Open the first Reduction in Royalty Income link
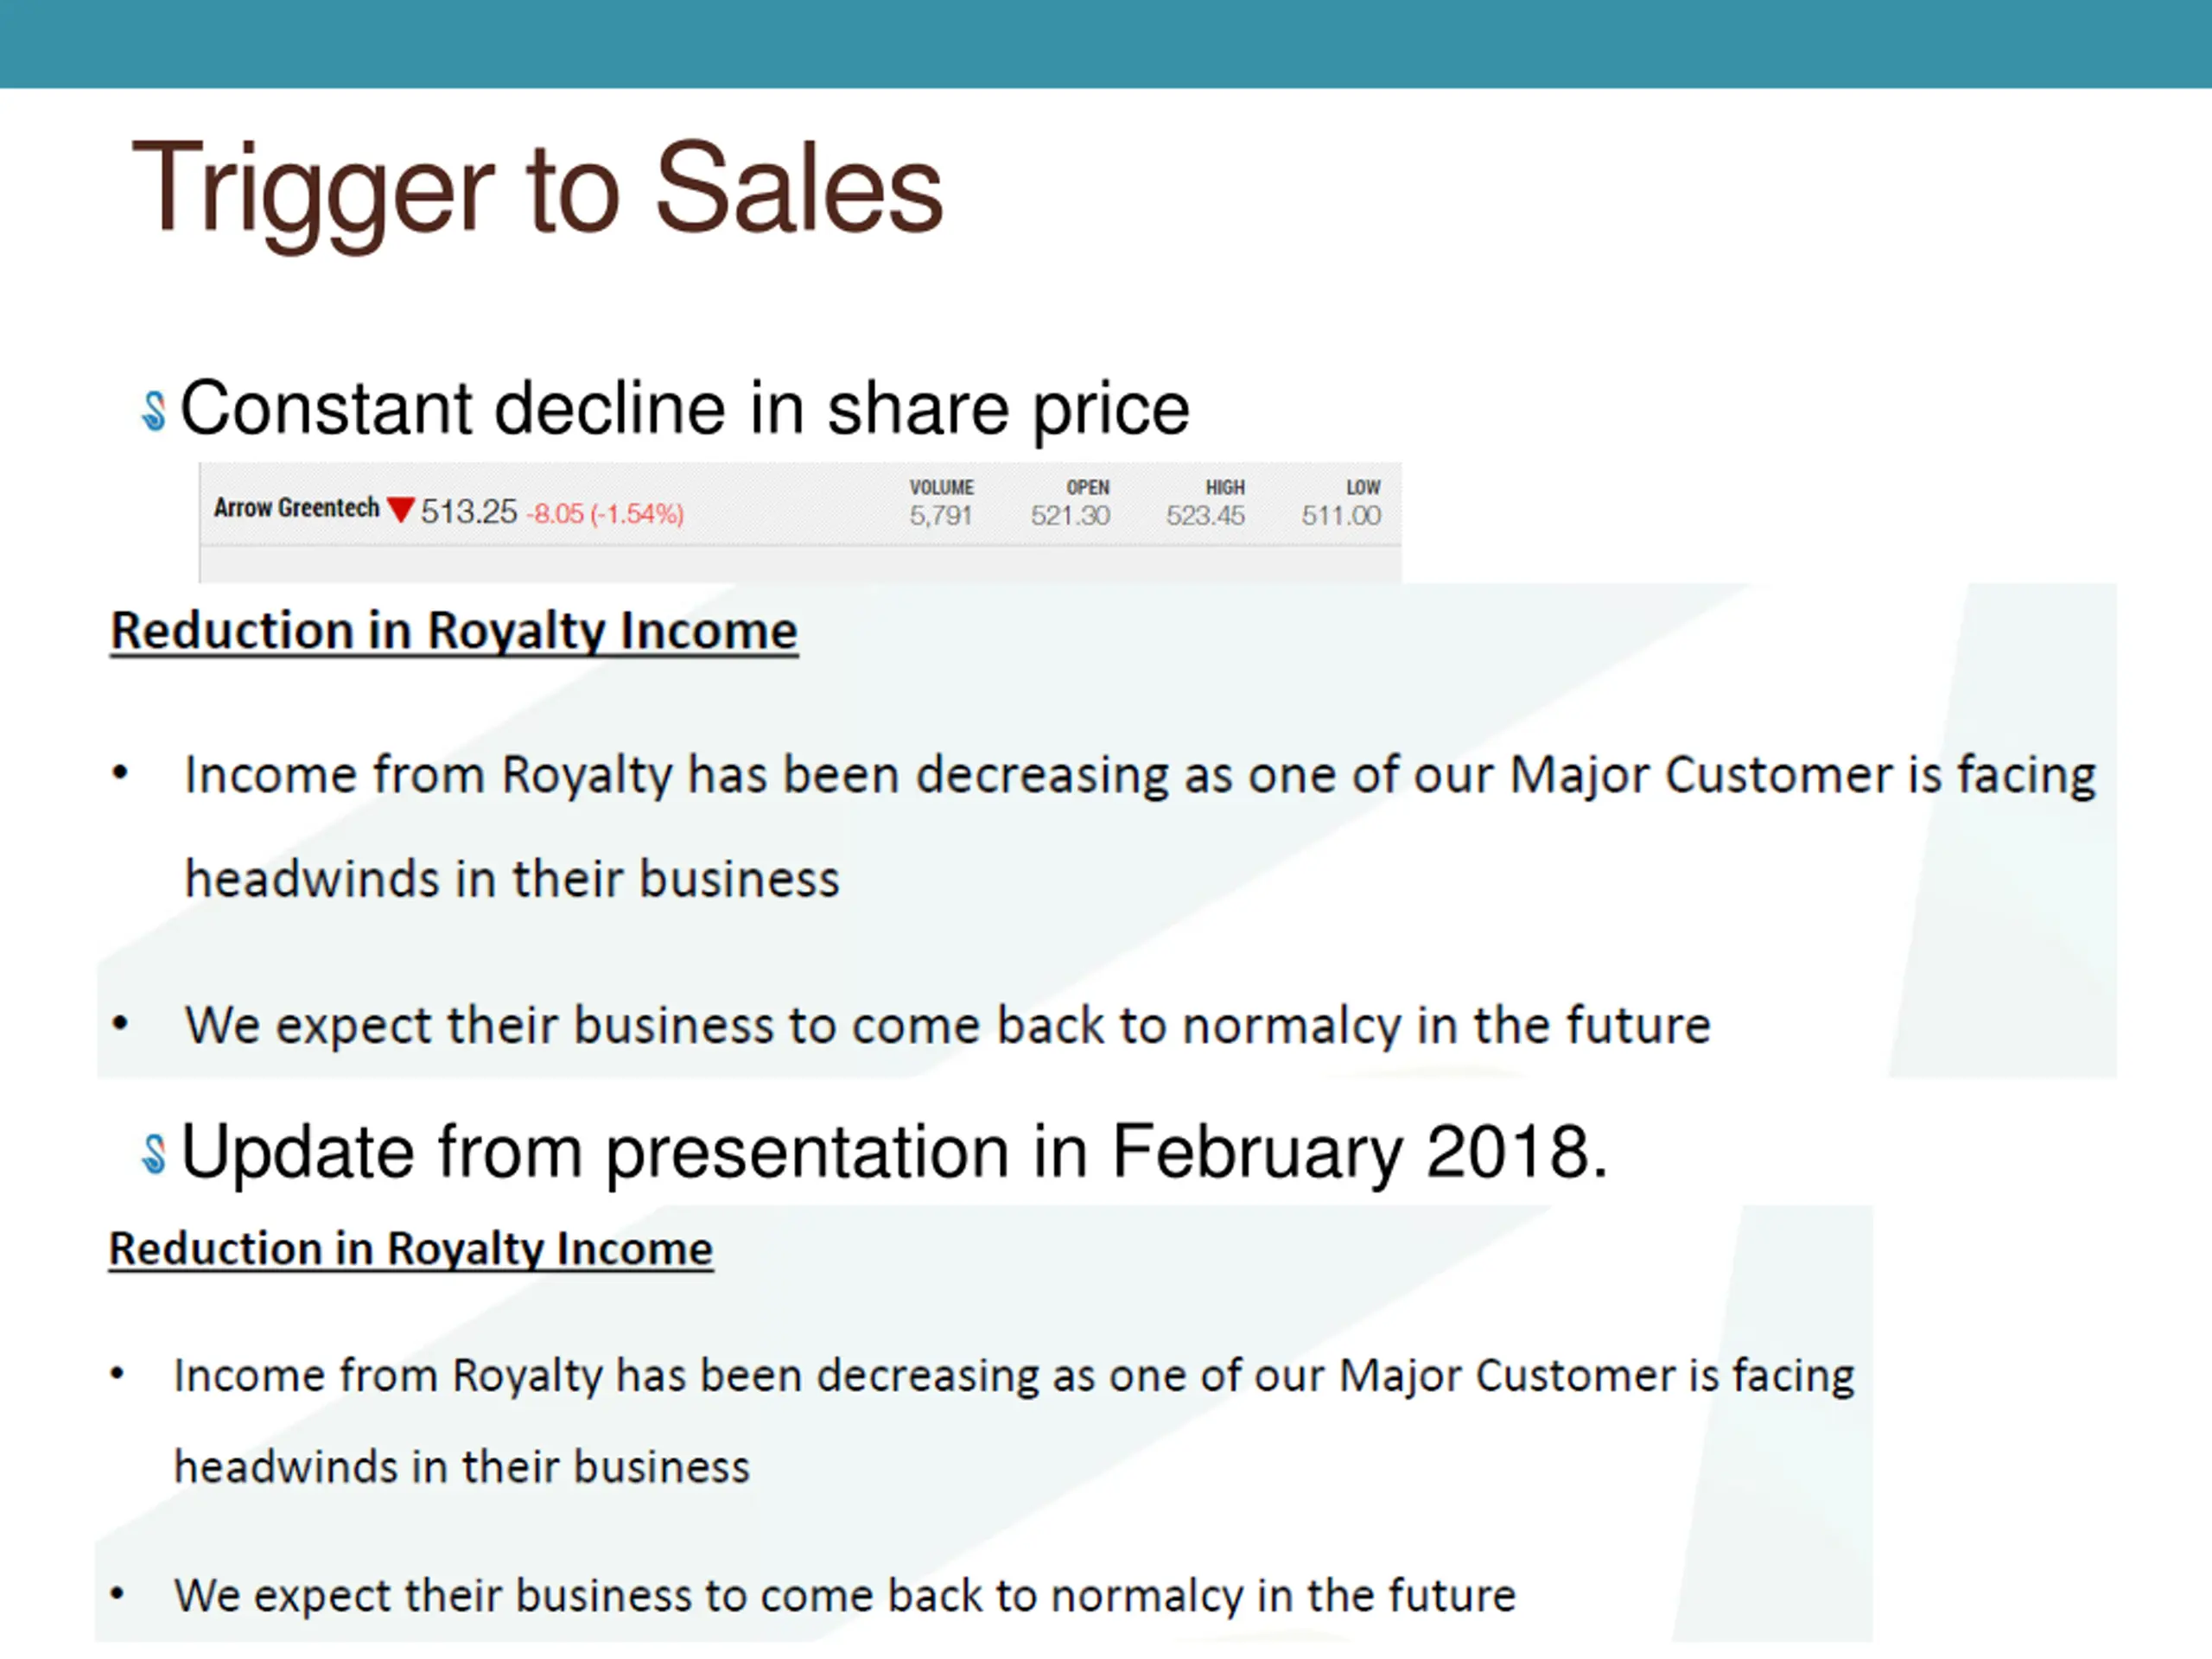2212x1659 pixels. click(x=454, y=632)
